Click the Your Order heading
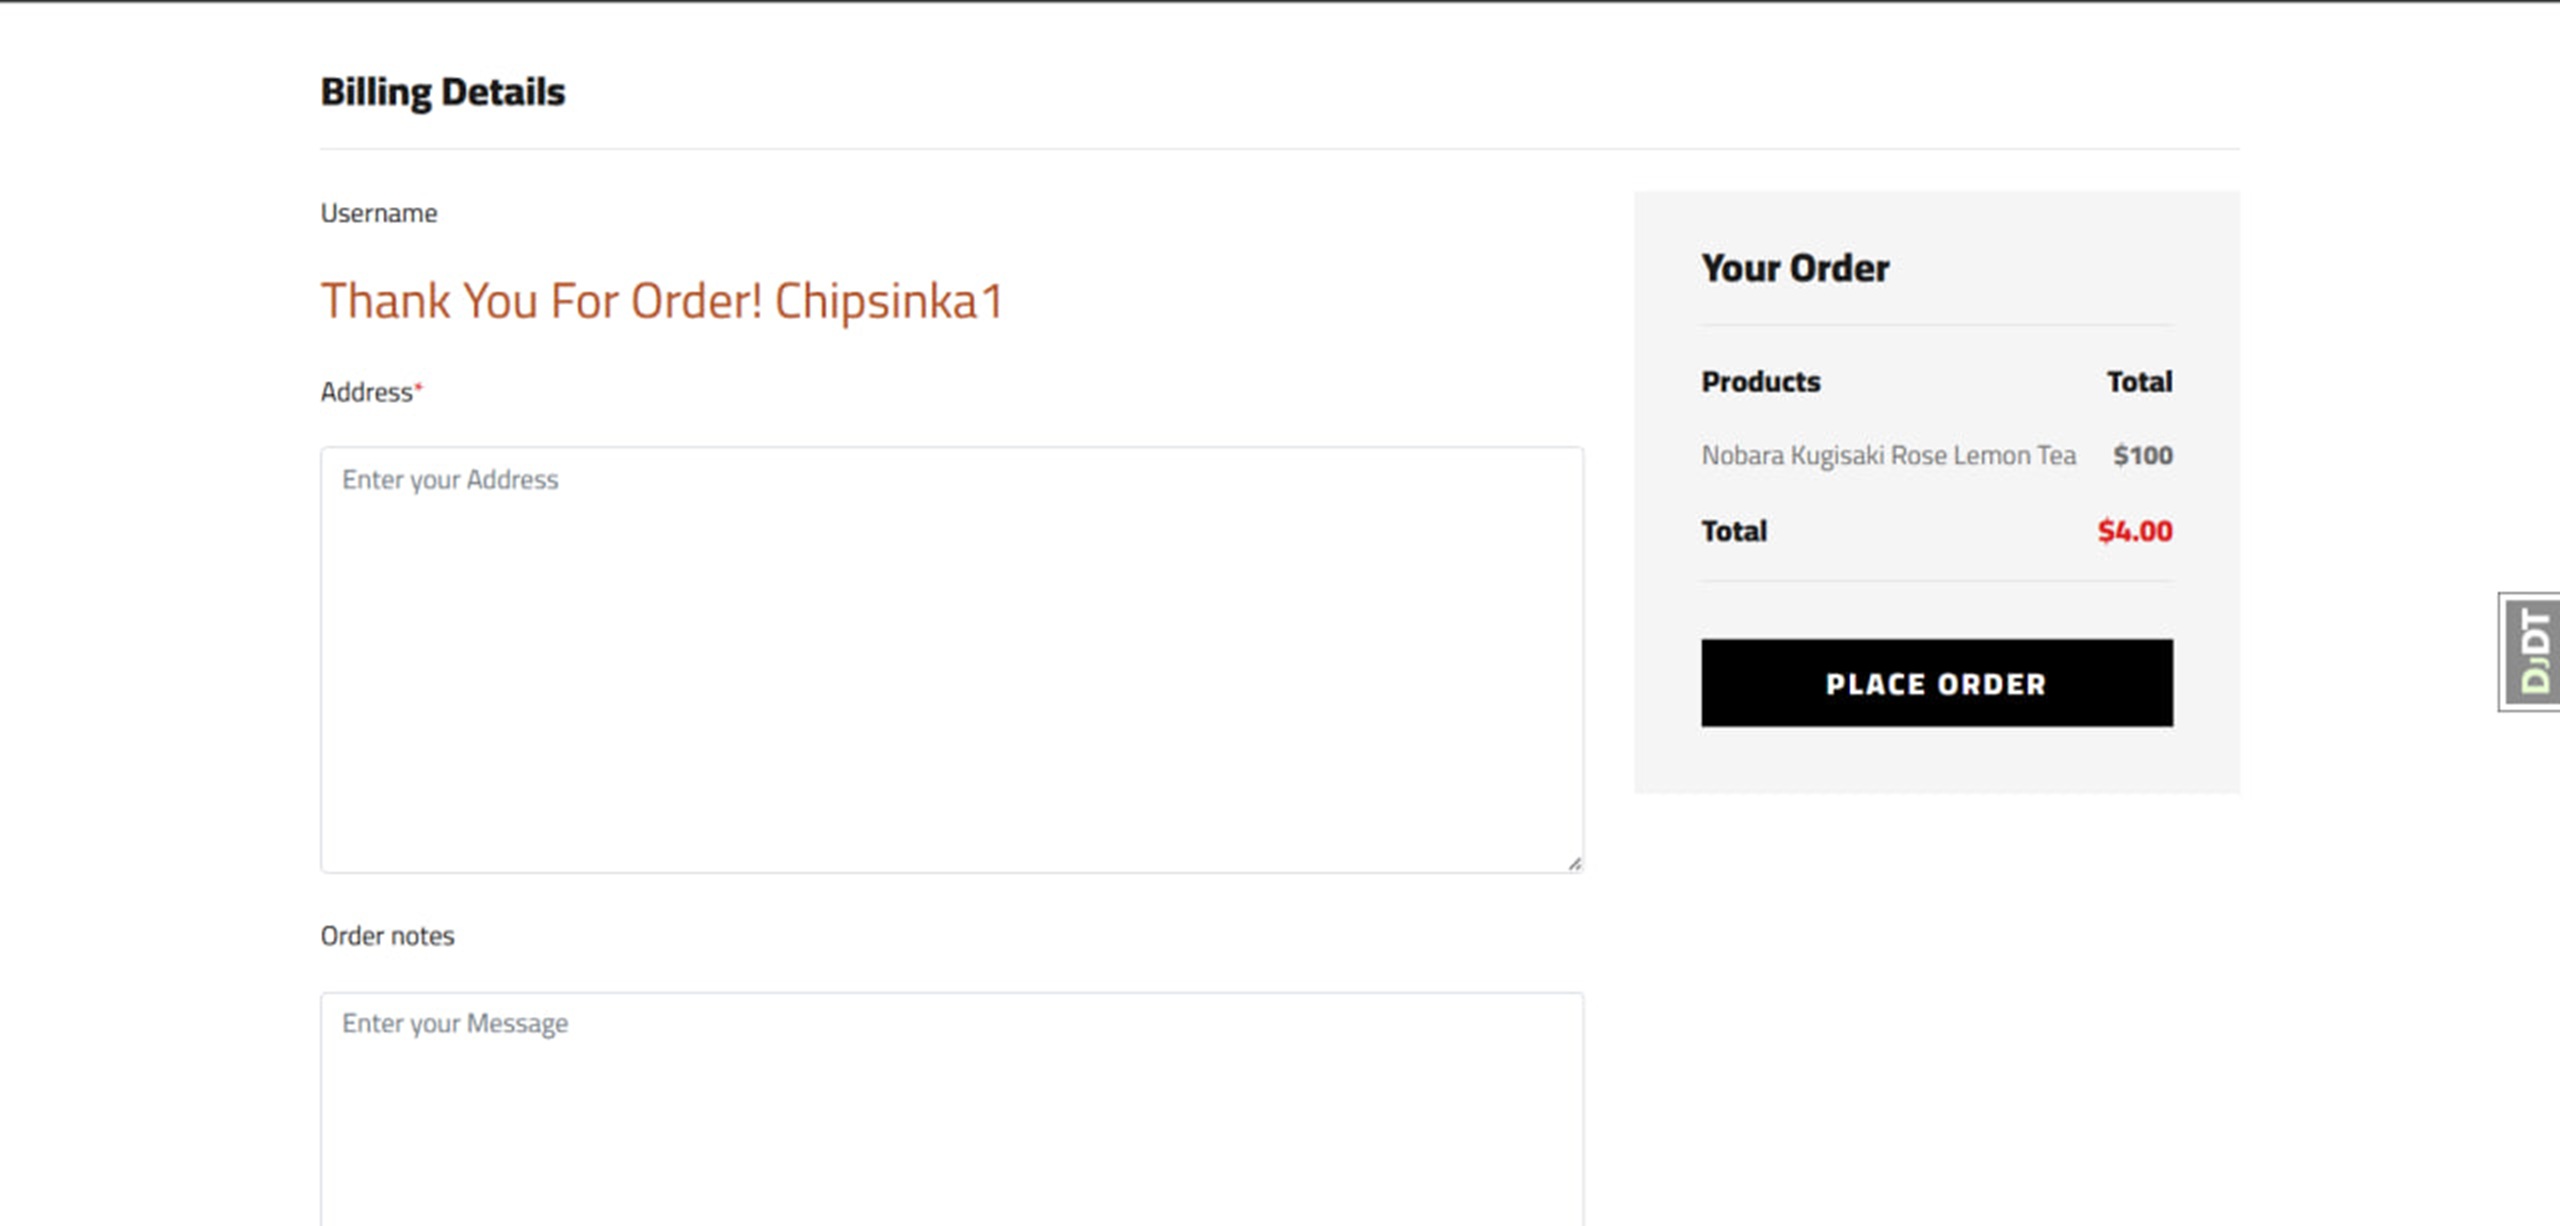2560x1226 pixels. (x=1795, y=268)
